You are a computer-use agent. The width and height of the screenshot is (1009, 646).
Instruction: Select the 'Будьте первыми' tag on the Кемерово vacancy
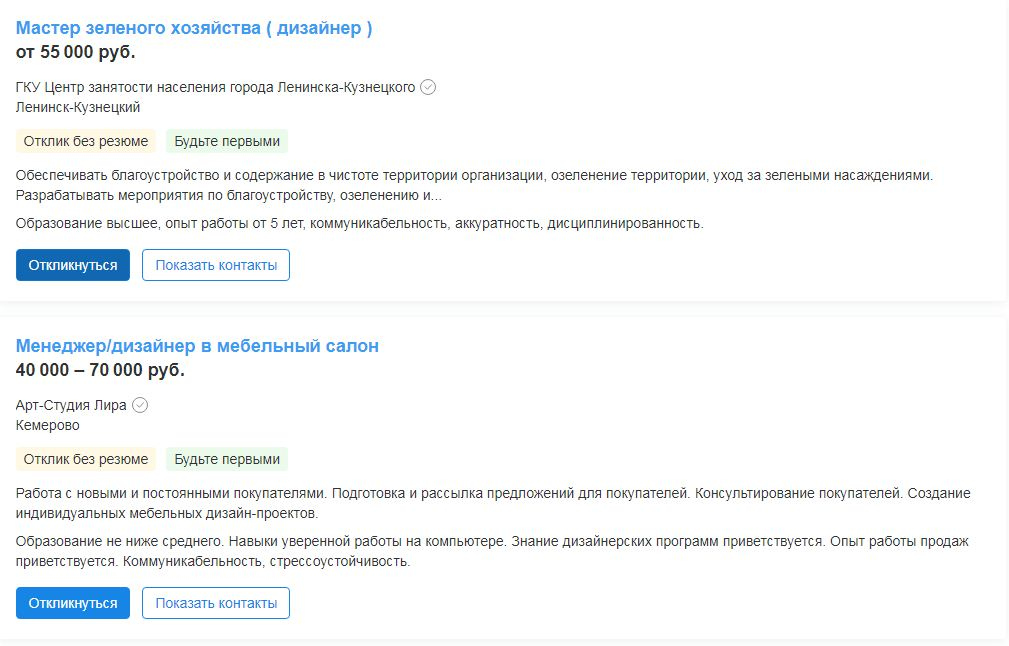click(x=227, y=459)
